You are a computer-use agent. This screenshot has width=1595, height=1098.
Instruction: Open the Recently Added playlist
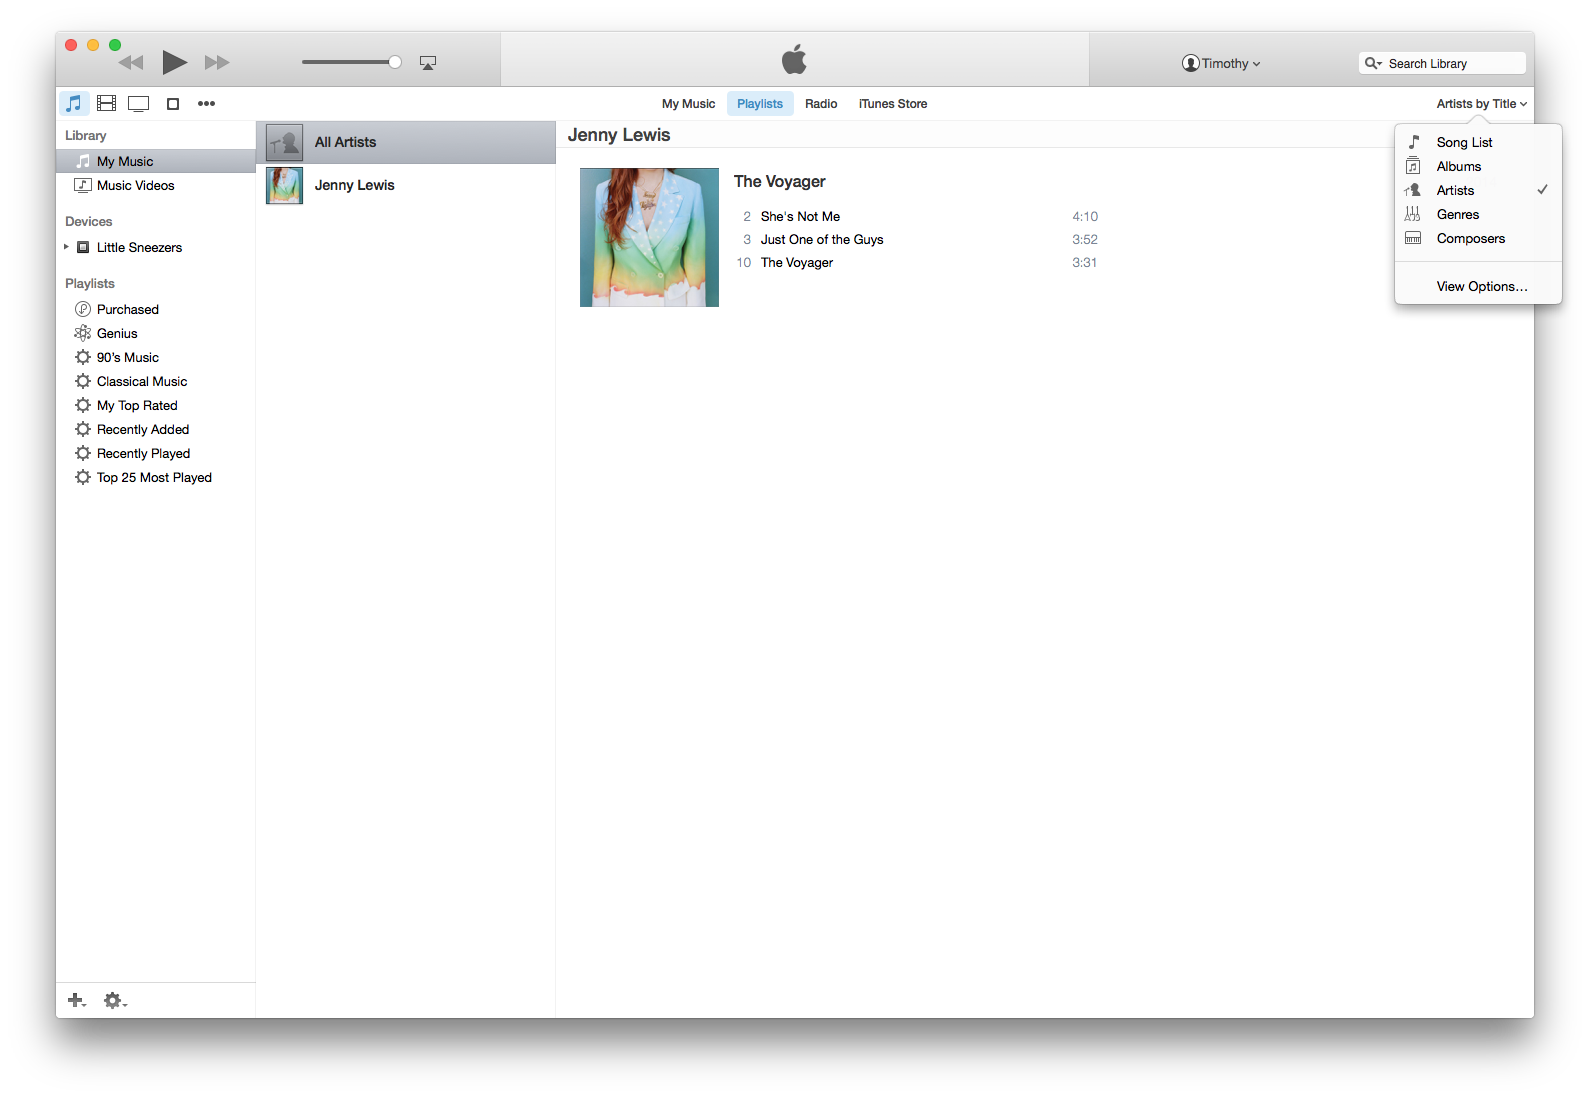(156, 429)
